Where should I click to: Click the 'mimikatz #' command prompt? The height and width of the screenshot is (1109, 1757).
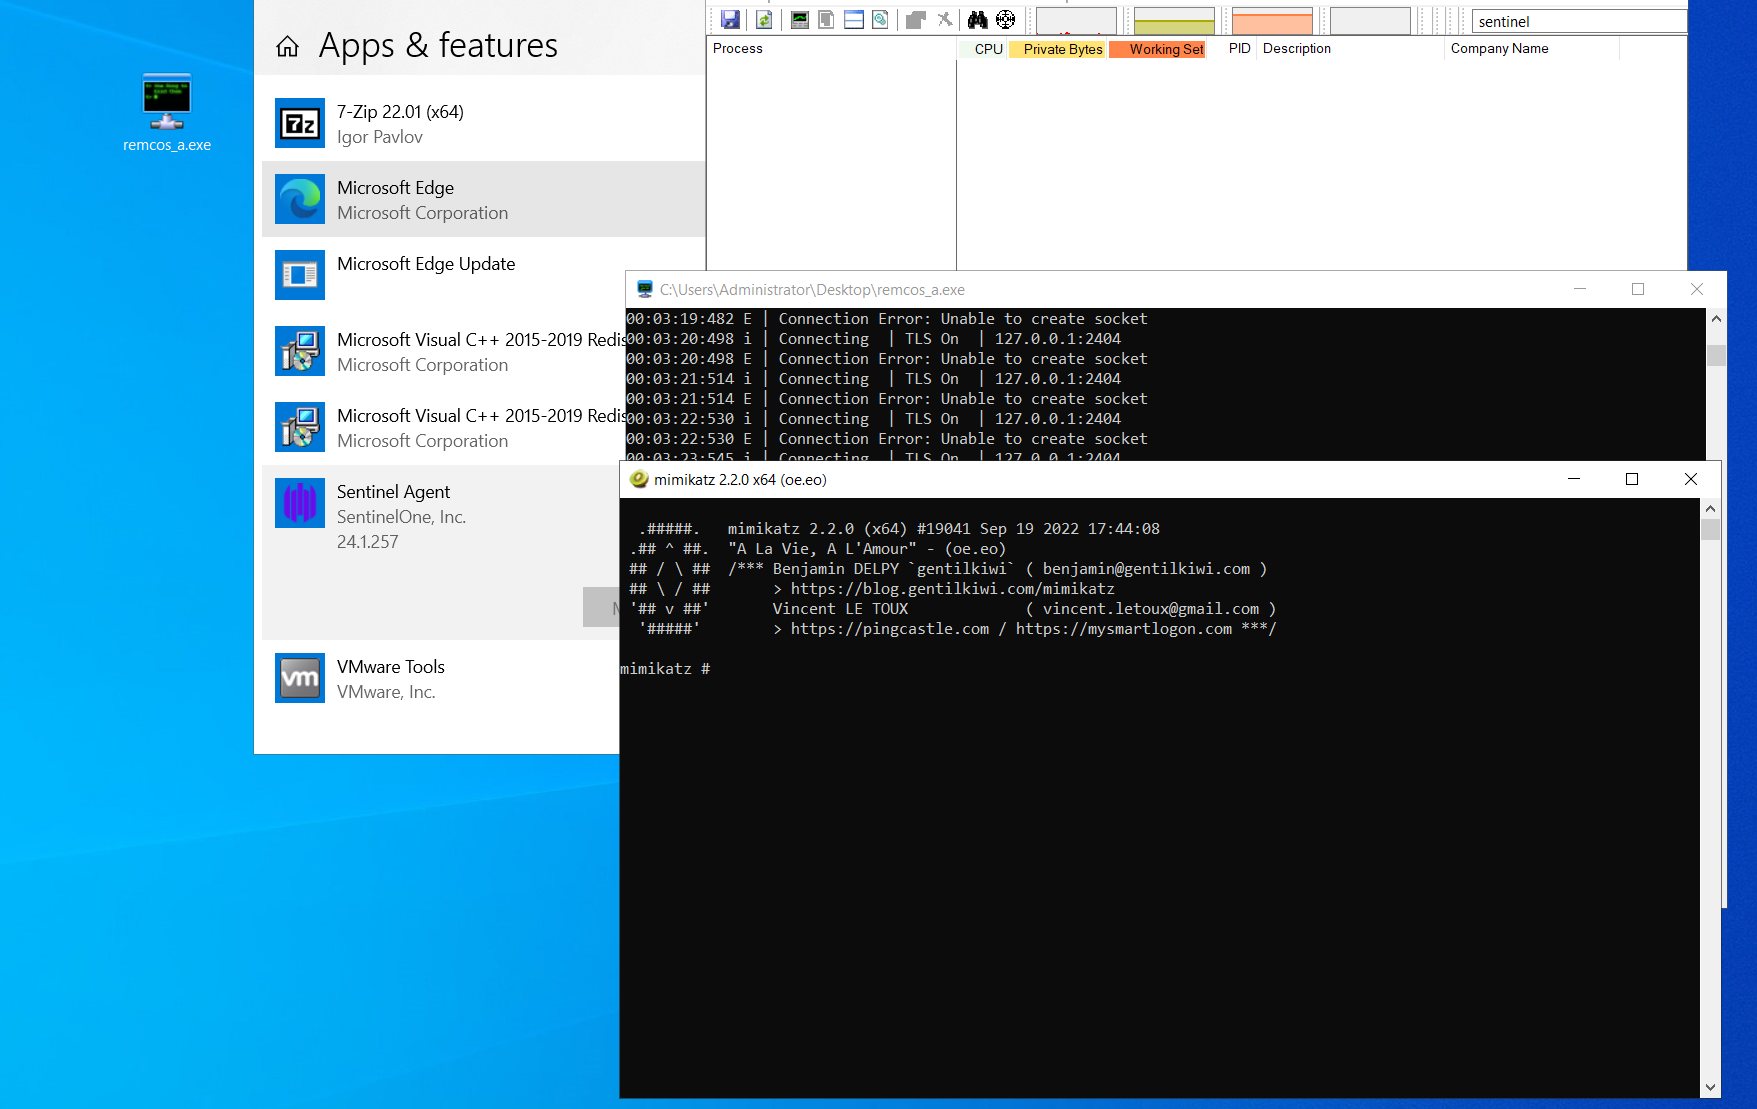pos(665,669)
